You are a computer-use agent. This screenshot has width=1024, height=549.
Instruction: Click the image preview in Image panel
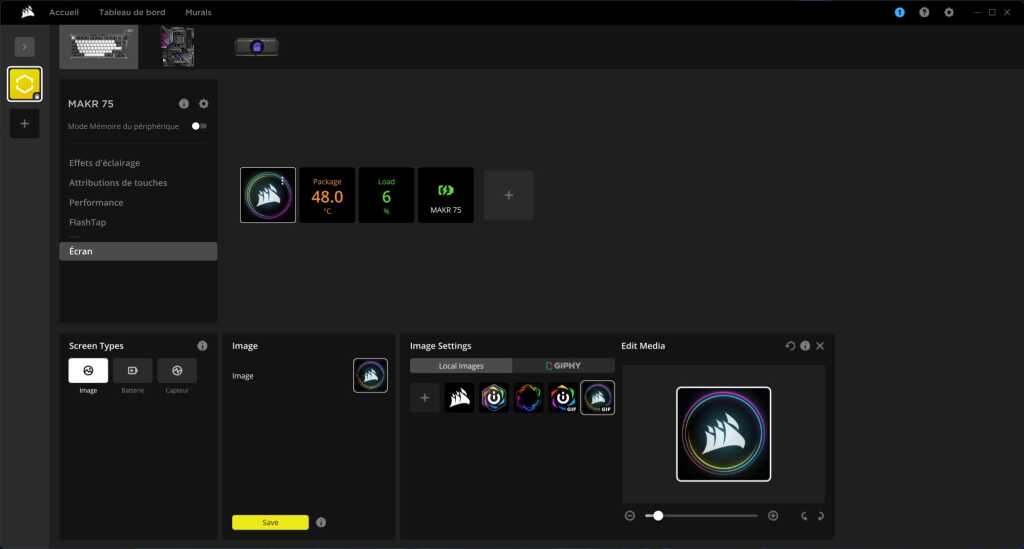pyautogui.click(x=370, y=375)
